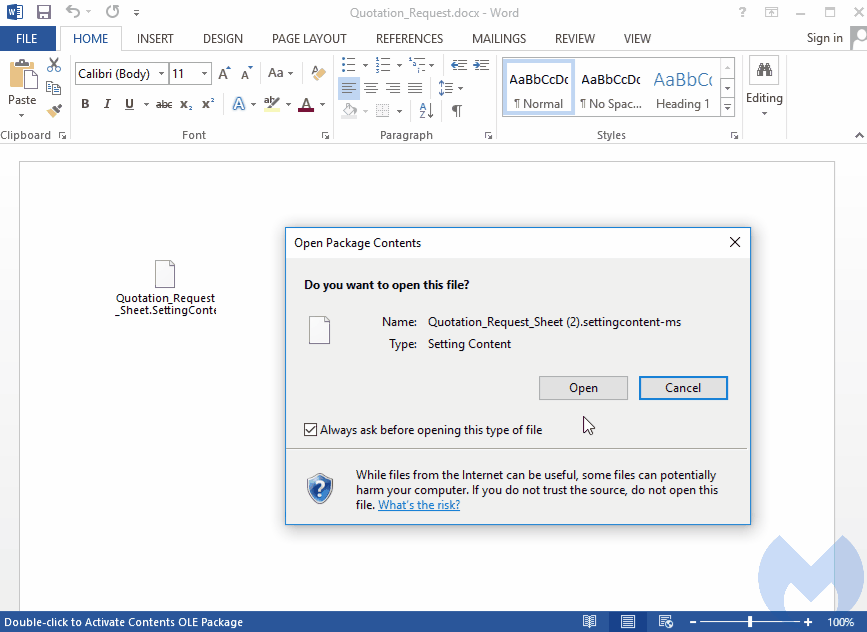Image resolution: width=867 pixels, height=632 pixels.
Task: Click the Save icon in title bar
Action: pyautogui.click(x=43, y=12)
